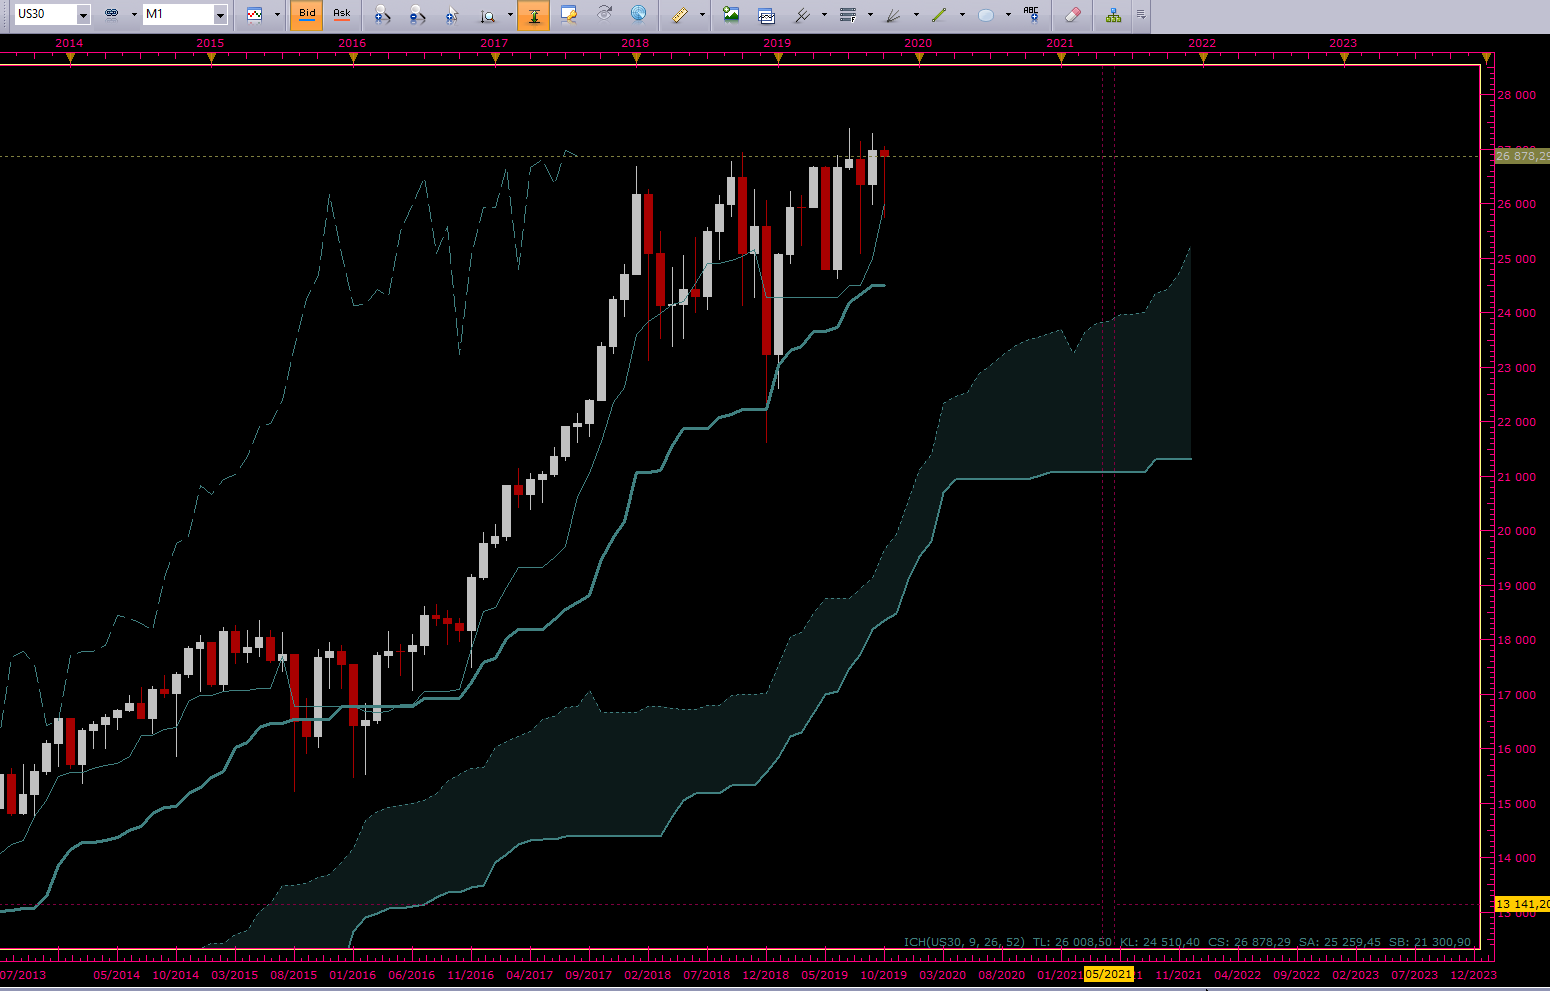Image resolution: width=1550 pixels, height=991 pixels.
Task: Toggle the highlighted orange autoscale button
Action: [533, 15]
